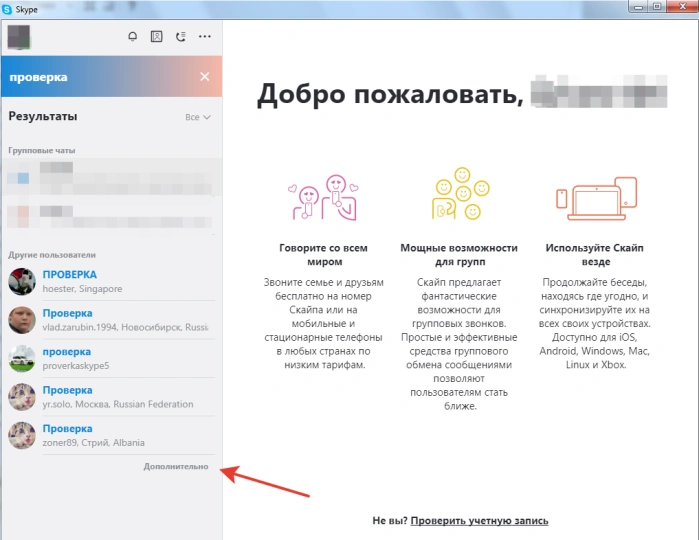Click avatar of vlad.zarubin.1994
Image resolution: width=699 pixels, height=540 pixels.
tap(22, 320)
